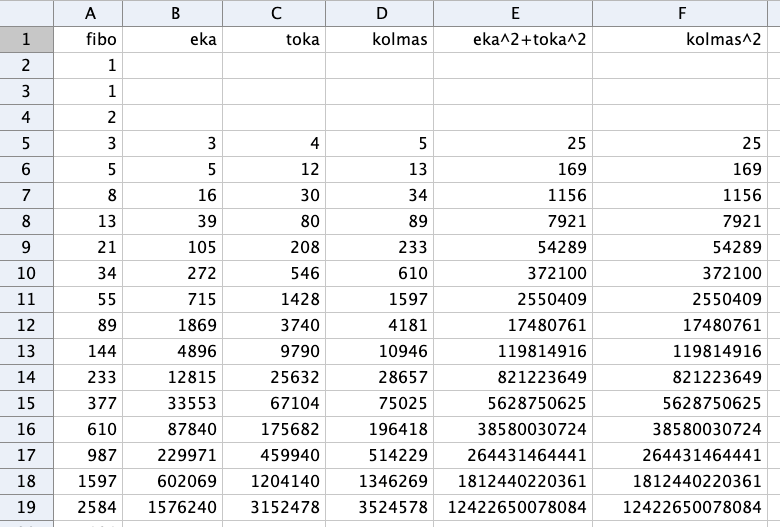The image size is (780, 527).
Task: Select the eka^2+toka^2 header cell
Action: pyautogui.click(x=514, y=40)
